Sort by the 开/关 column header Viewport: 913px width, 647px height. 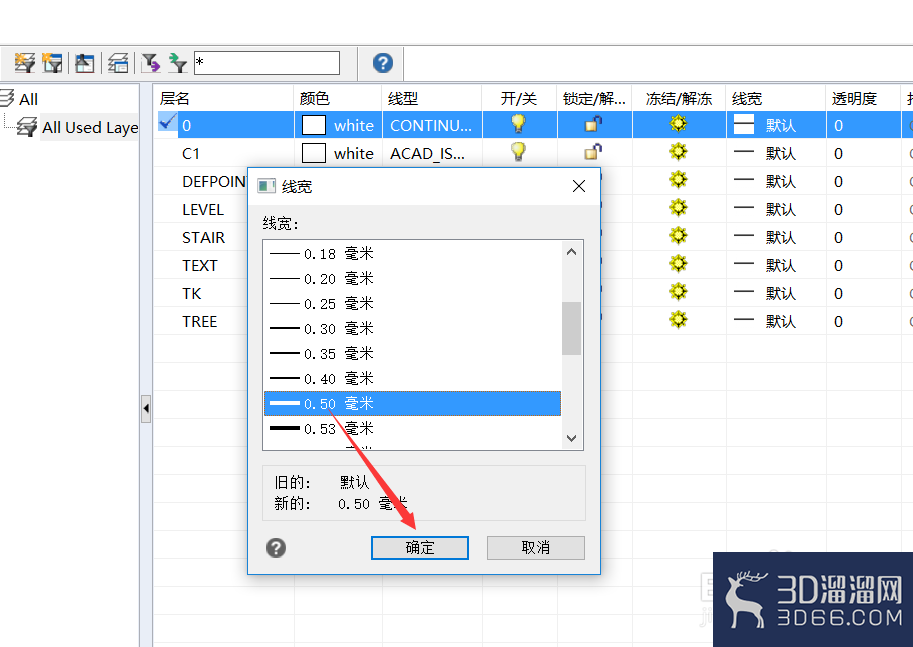coord(519,98)
